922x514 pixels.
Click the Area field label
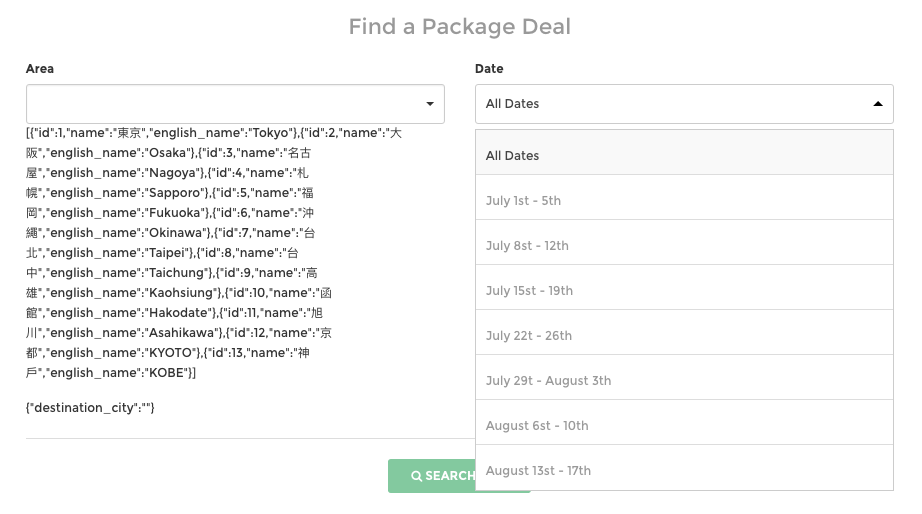pos(40,69)
